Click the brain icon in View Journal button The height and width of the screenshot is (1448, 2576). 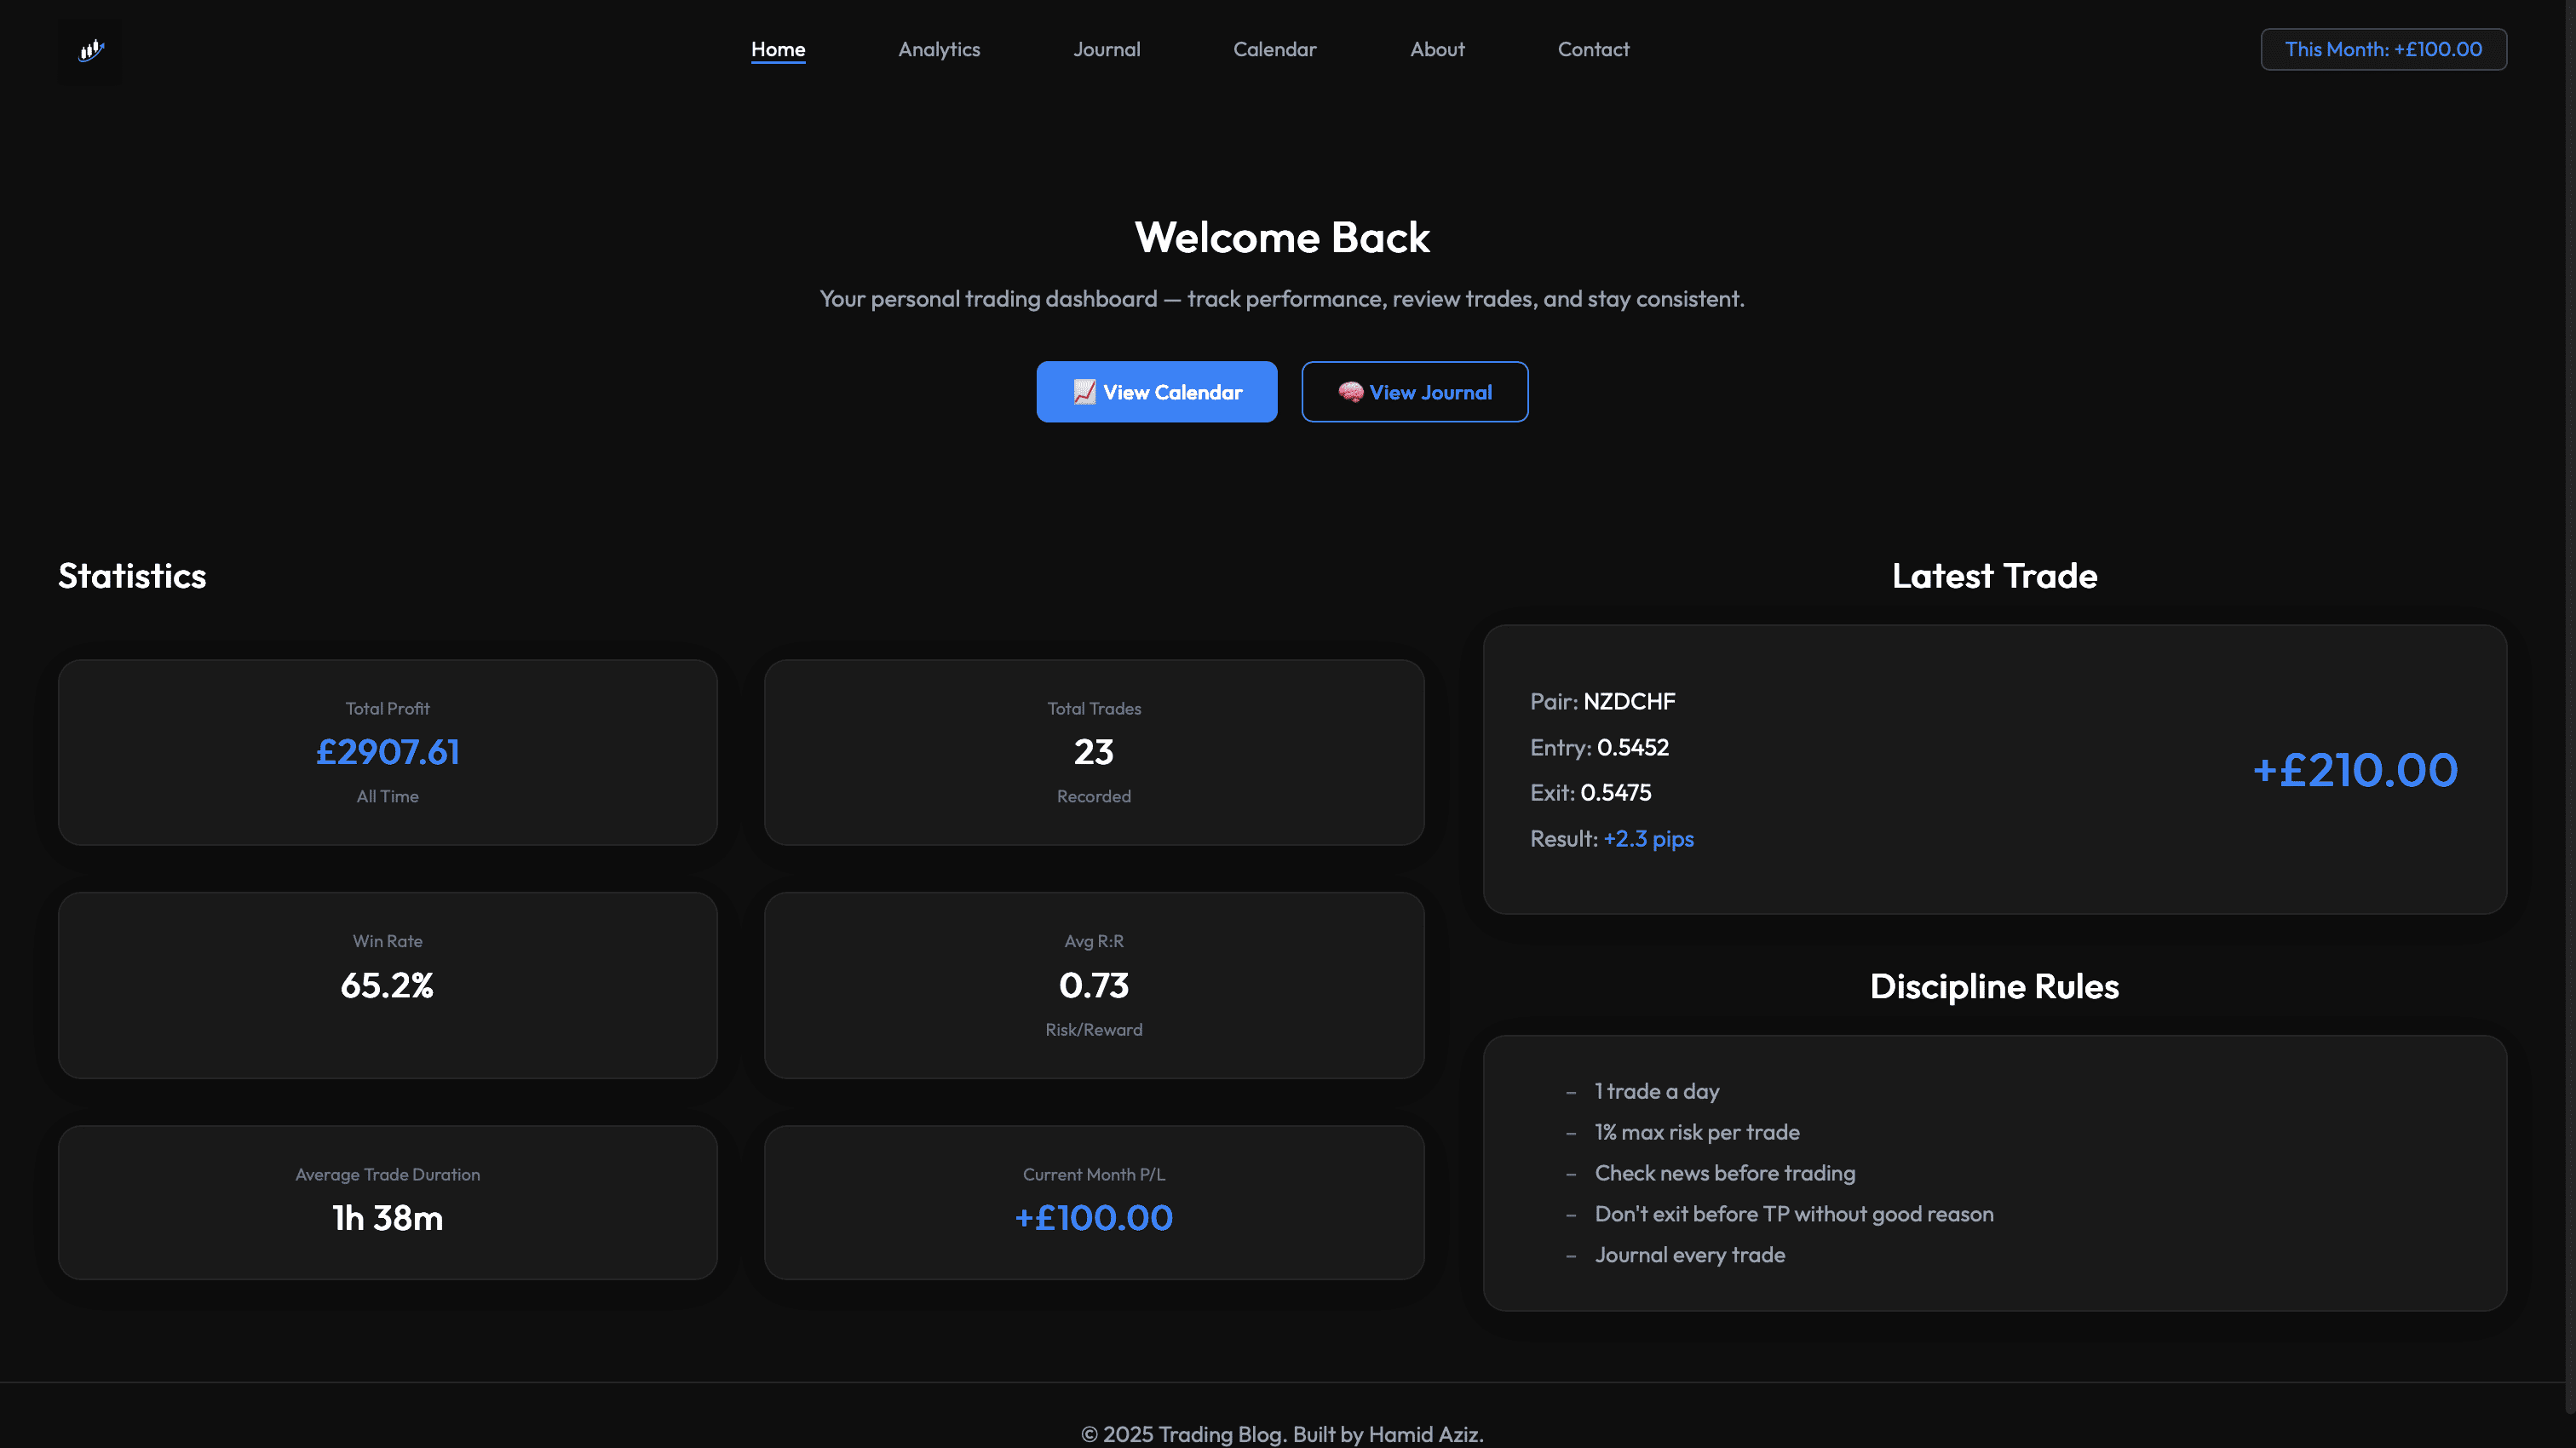tap(1350, 391)
